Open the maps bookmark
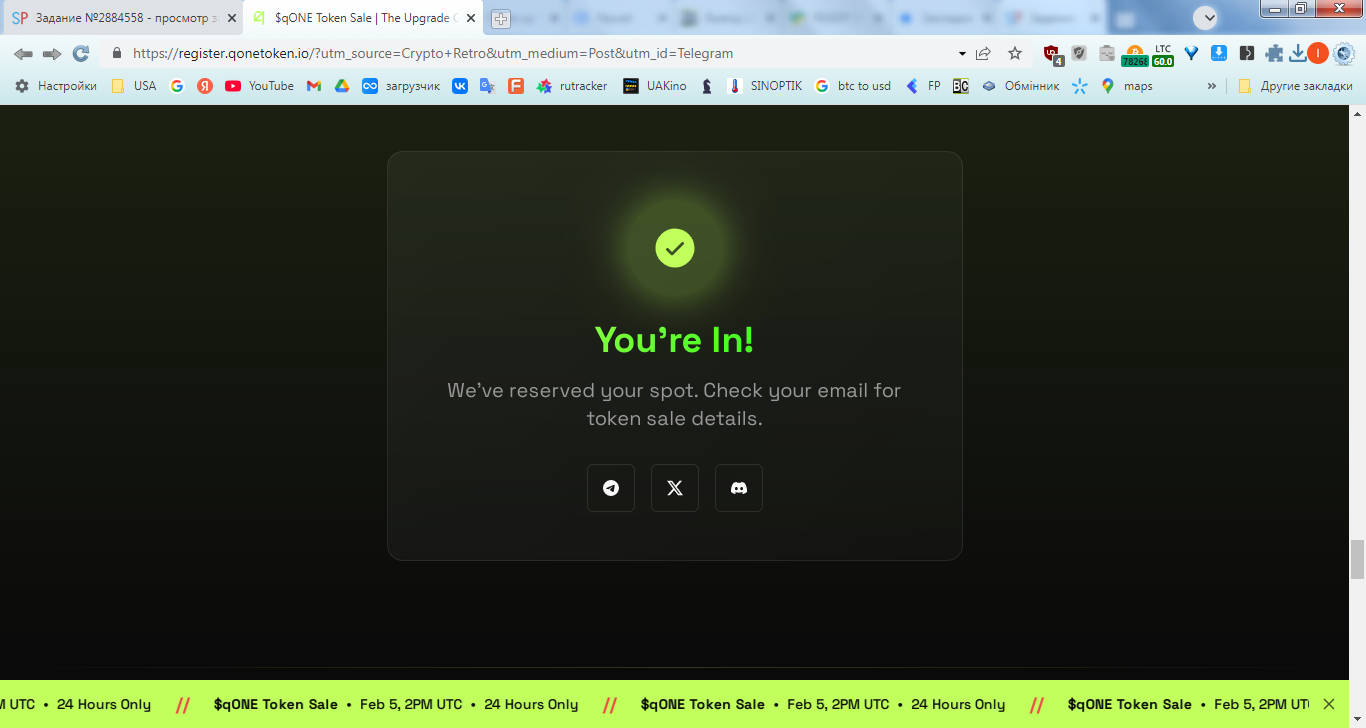 point(1127,86)
